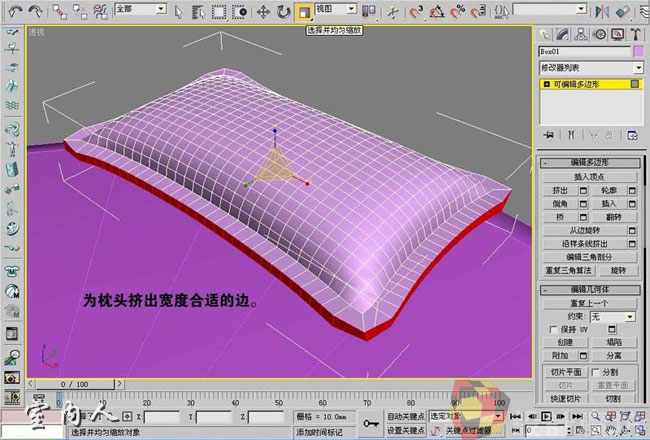Open reference coordinate system dropdown 视图
This screenshot has width=650, height=440.
(x=336, y=8)
